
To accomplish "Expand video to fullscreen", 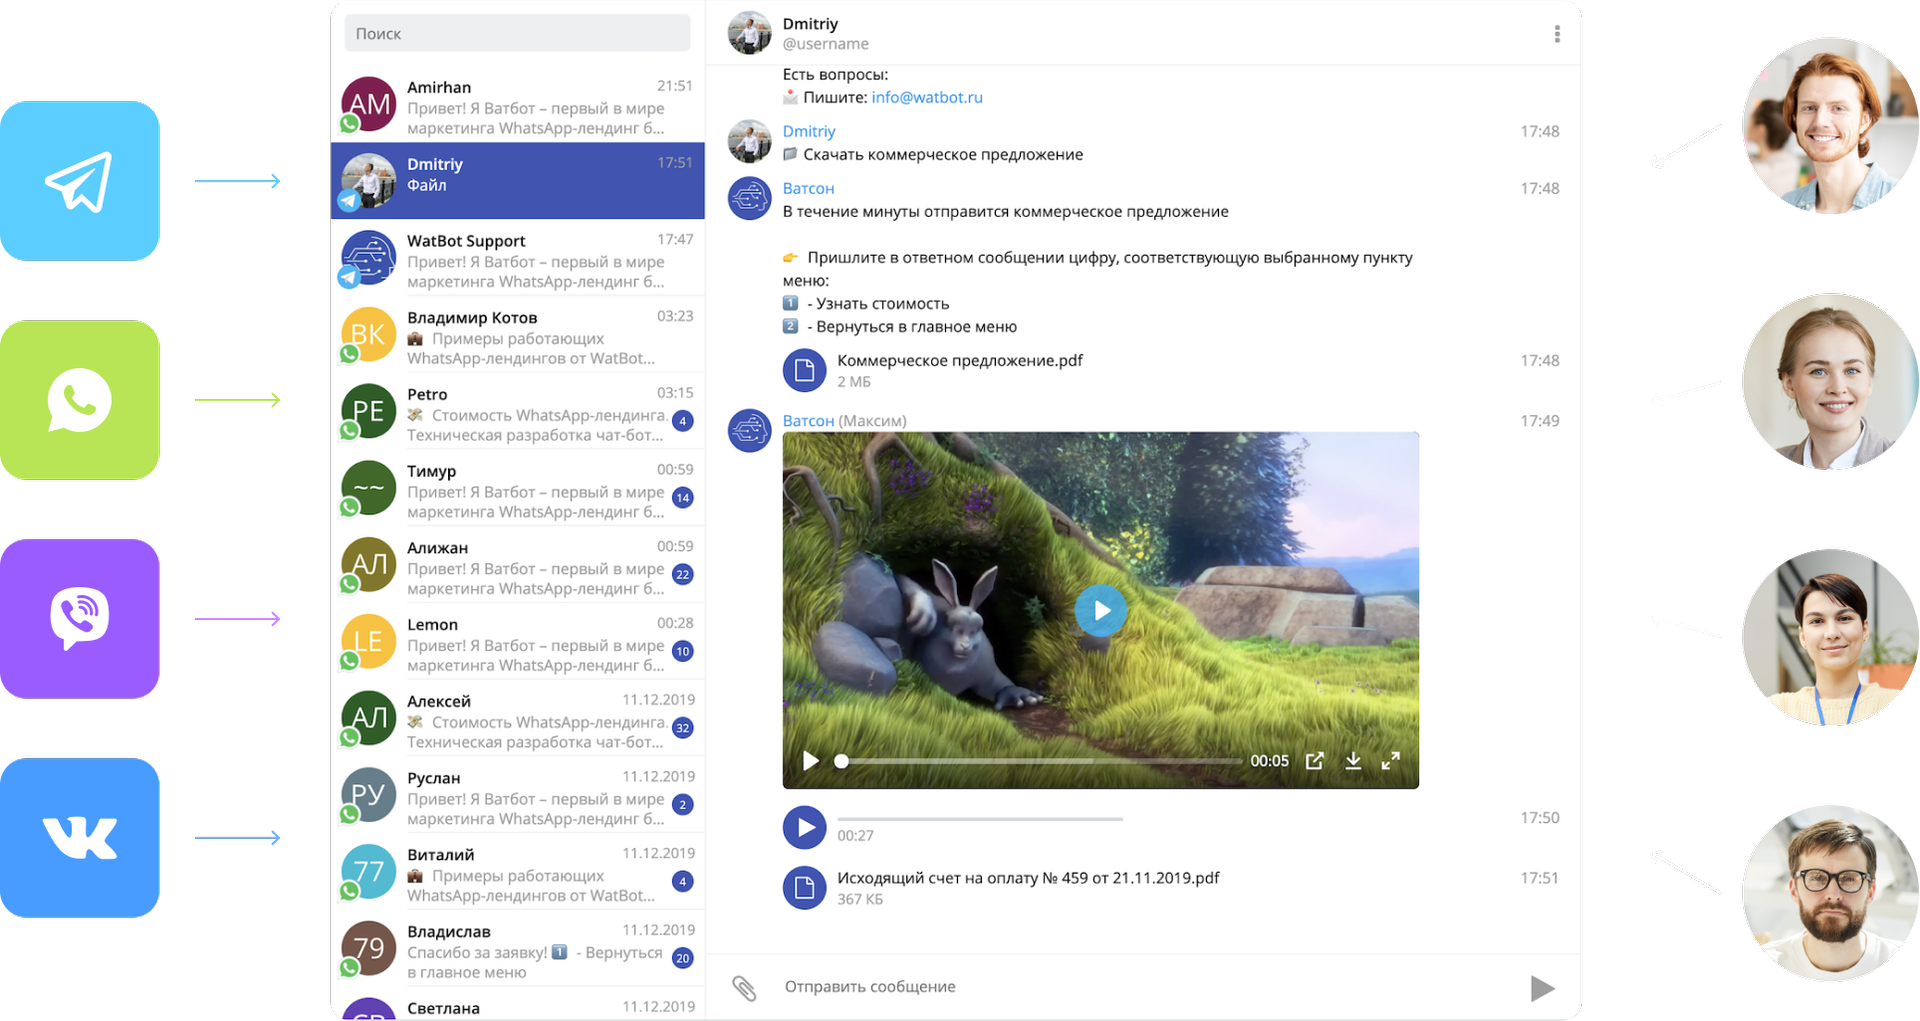I will tap(1391, 761).
